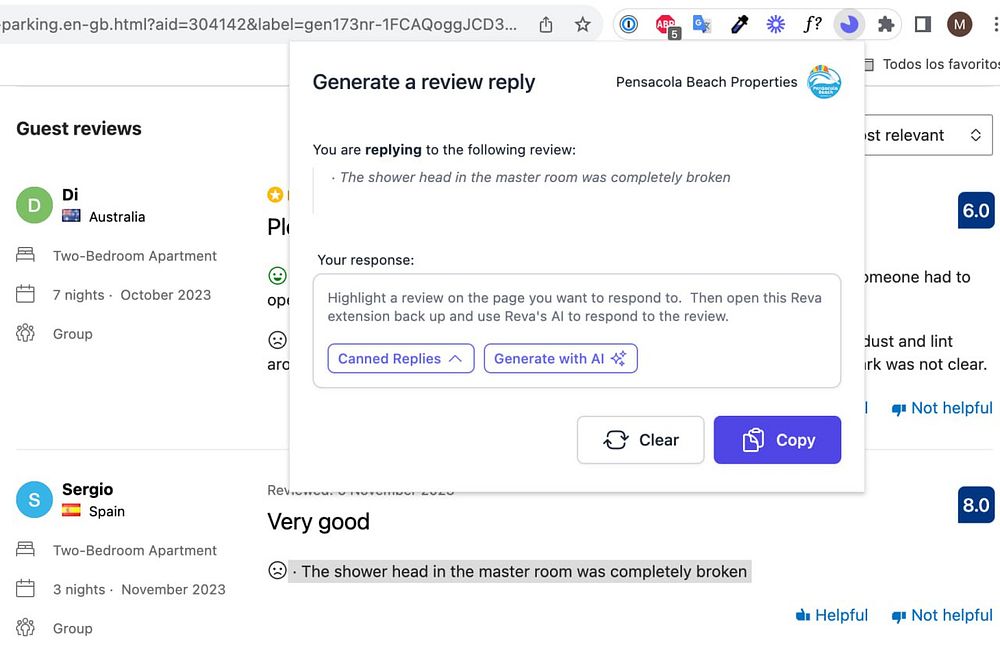Click the Generate a review reply heading
The width and height of the screenshot is (1000, 665).
pyautogui.click(x=423, y=82)
